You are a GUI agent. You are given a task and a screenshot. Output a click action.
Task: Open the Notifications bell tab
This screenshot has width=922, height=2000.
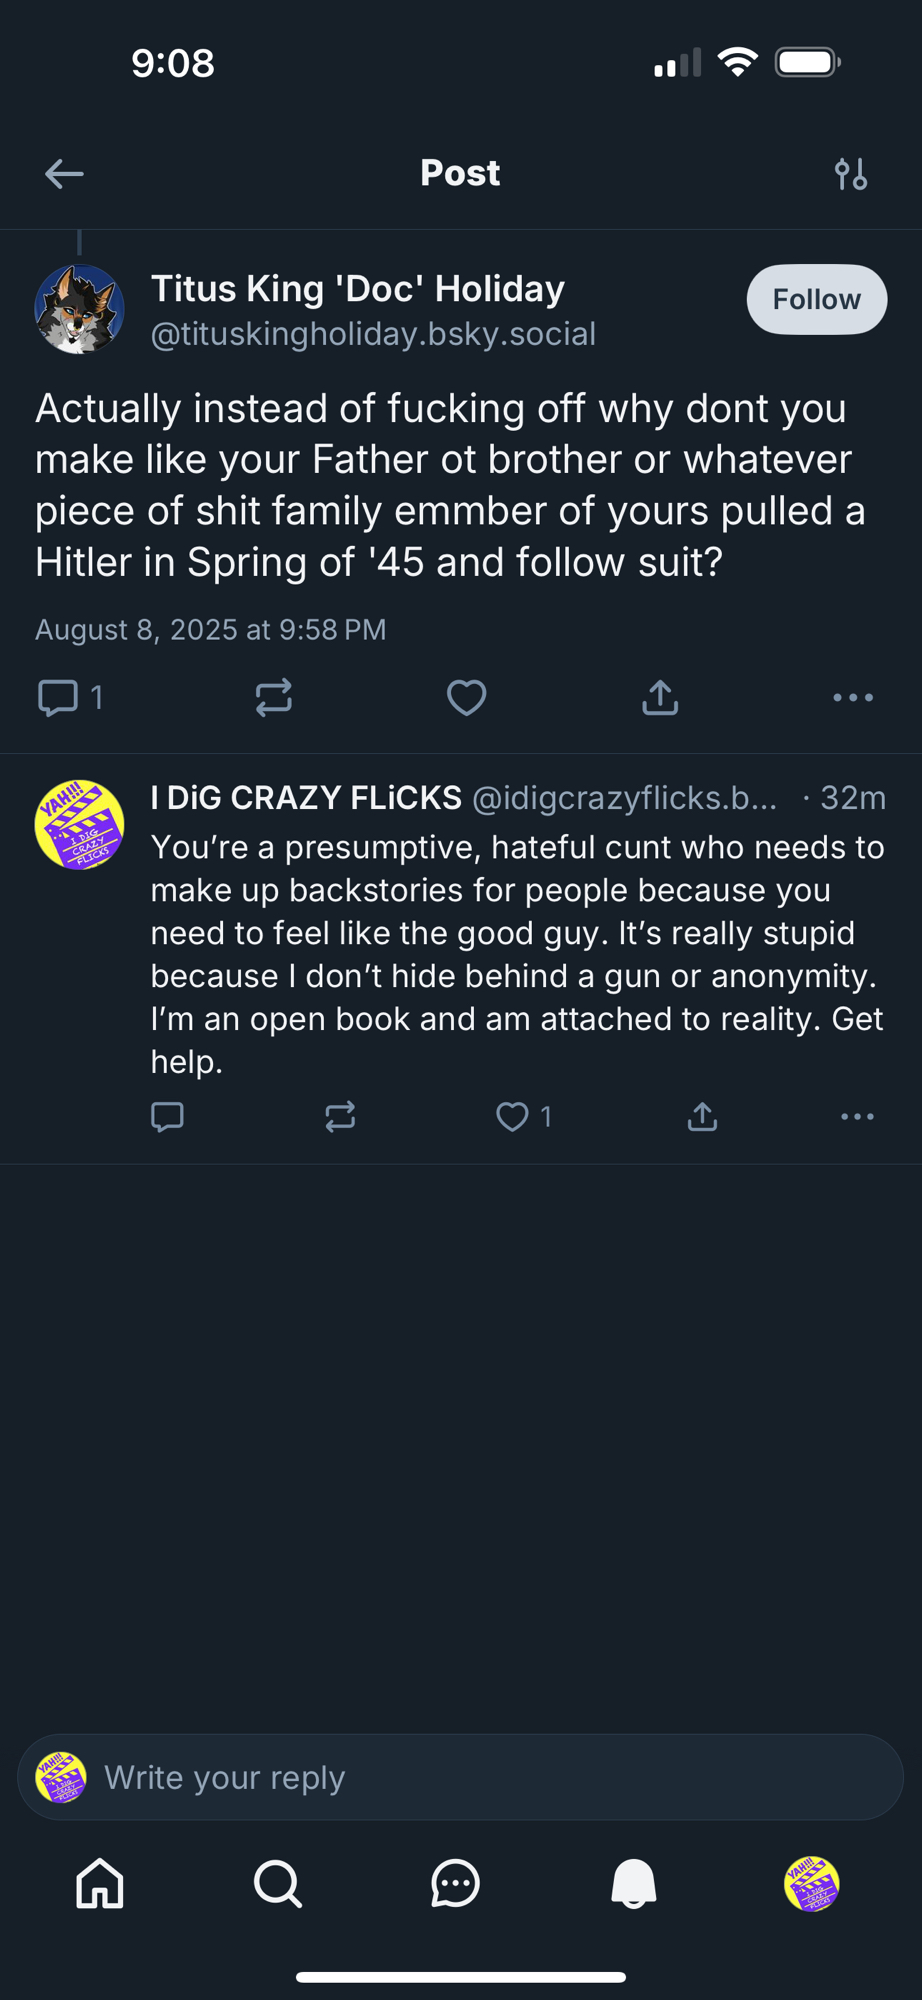[634, 1884]
